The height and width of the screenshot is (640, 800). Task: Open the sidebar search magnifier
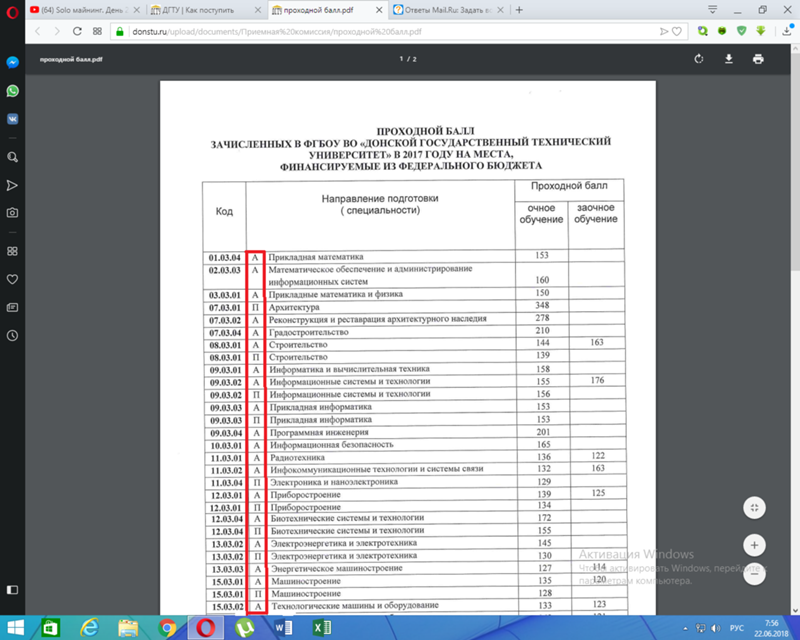(13, 157)
